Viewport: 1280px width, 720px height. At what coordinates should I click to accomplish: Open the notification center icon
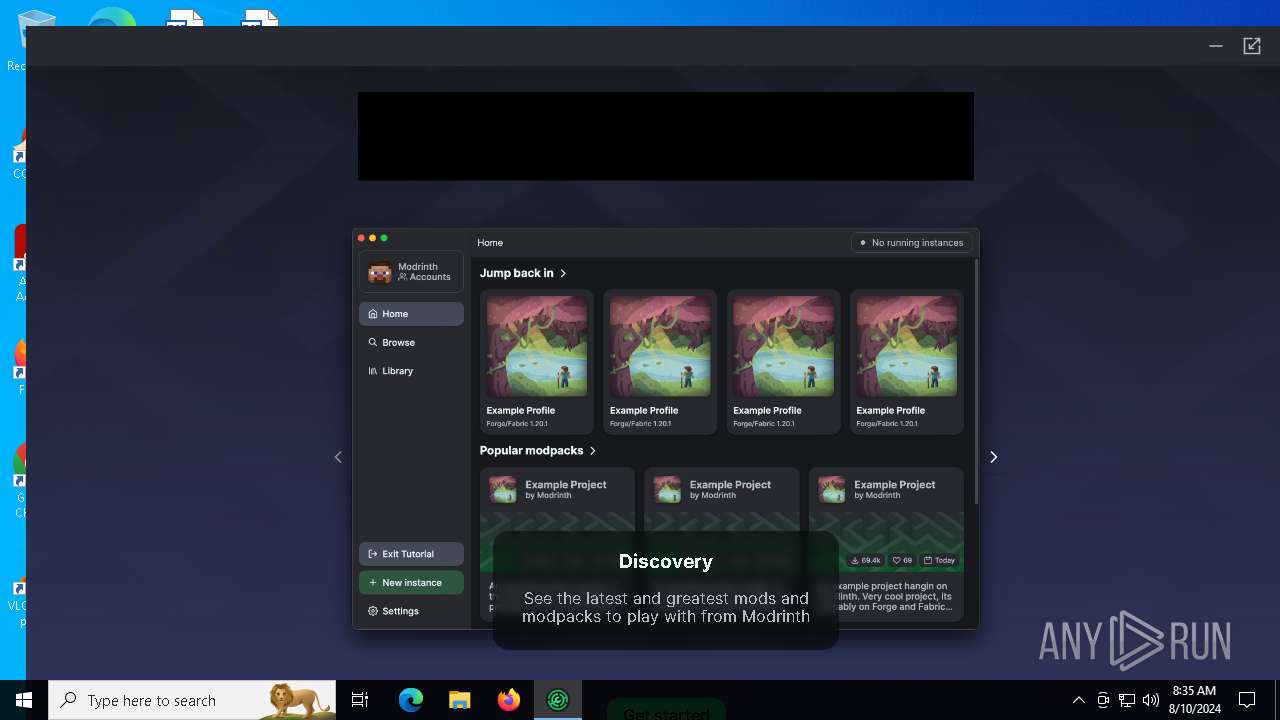tap(1248, 700)
